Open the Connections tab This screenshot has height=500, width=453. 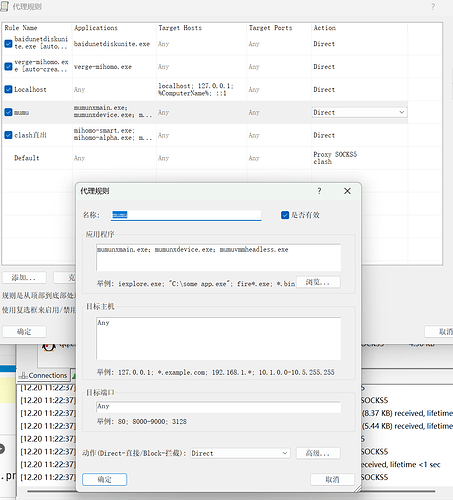coord(44,375)
